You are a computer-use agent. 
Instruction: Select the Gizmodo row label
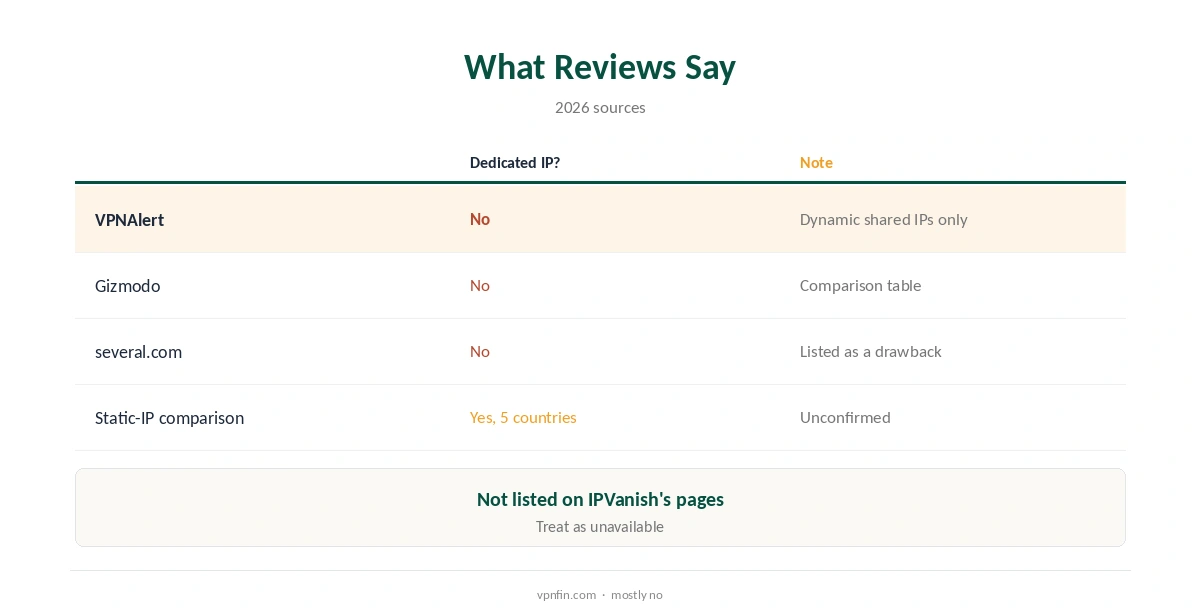(x=127, y=286)
